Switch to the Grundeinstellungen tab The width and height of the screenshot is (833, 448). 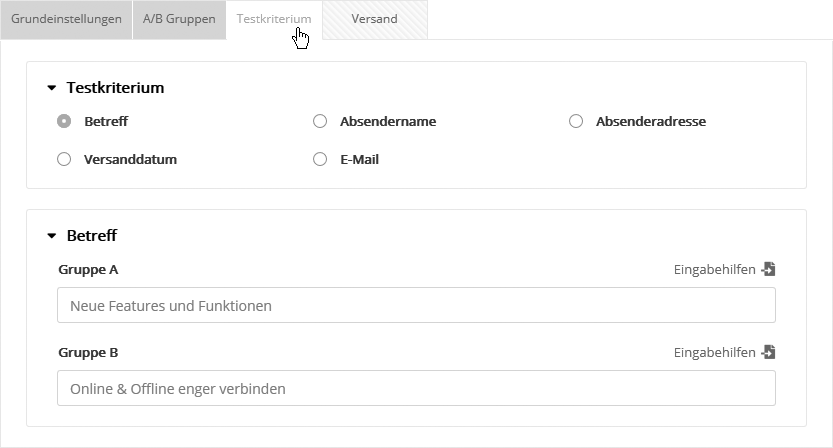66,19
